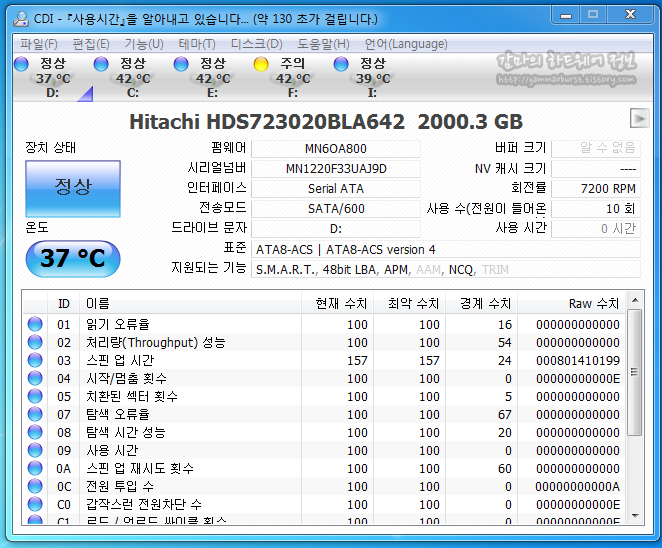Click threshold value 67 in row 07

pyautogui.click(x=505, y=415)
